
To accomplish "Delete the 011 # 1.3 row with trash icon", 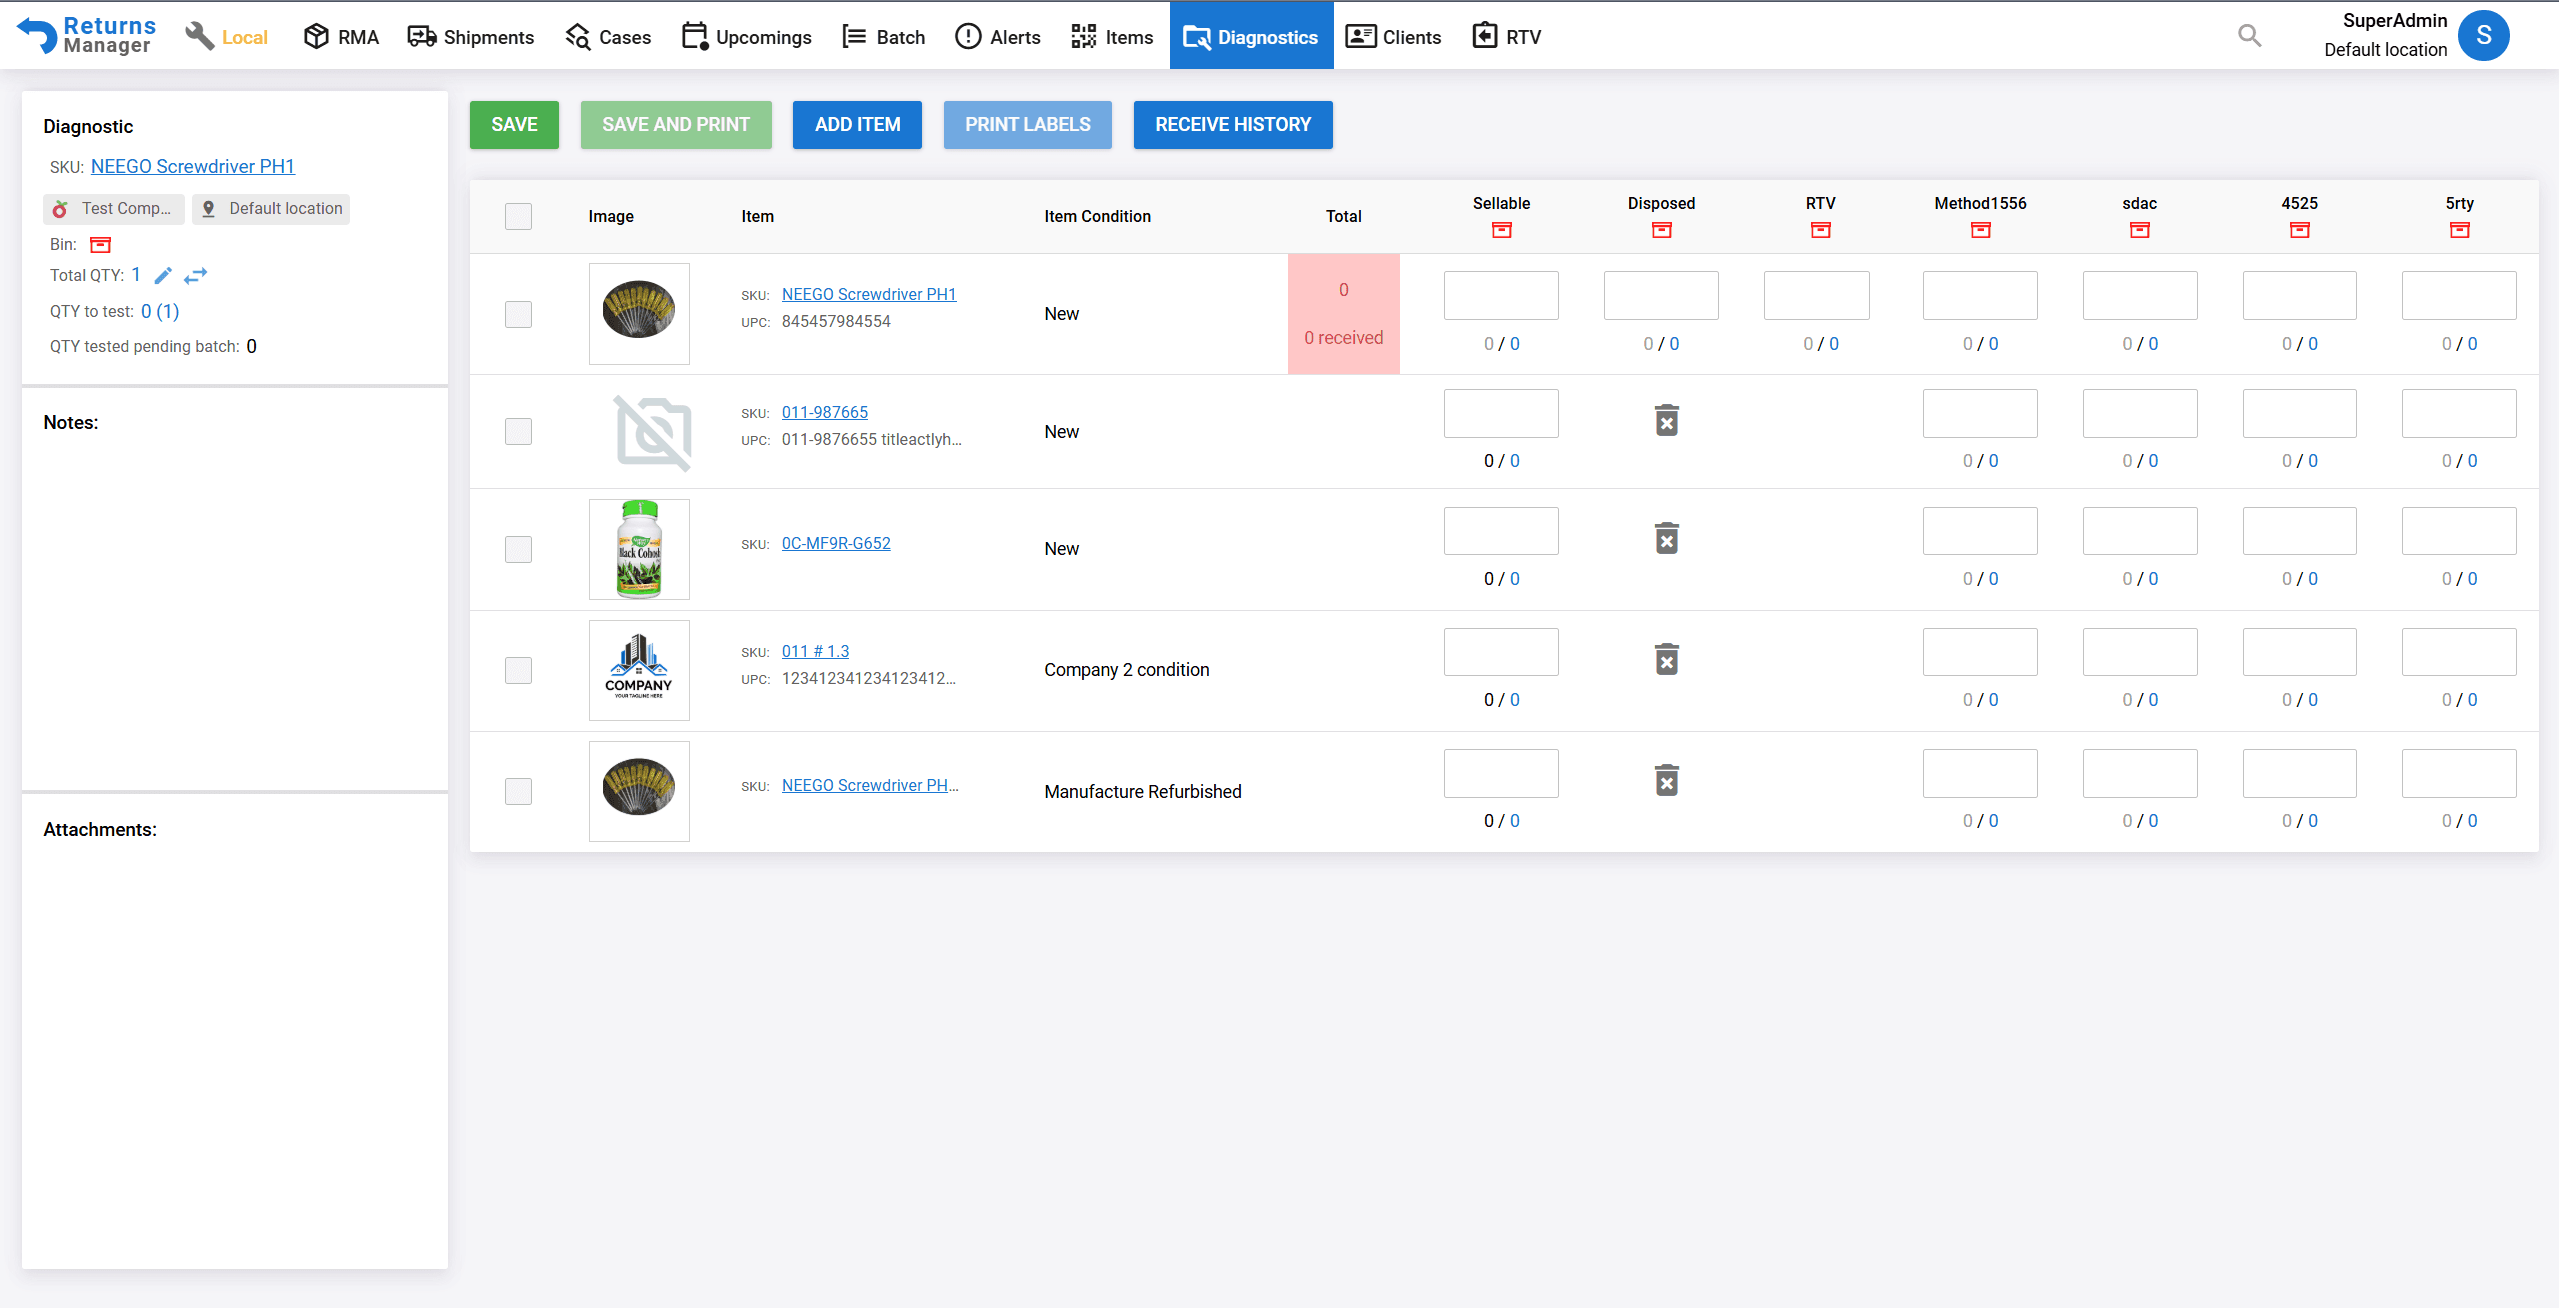I will pos(1666,660).
